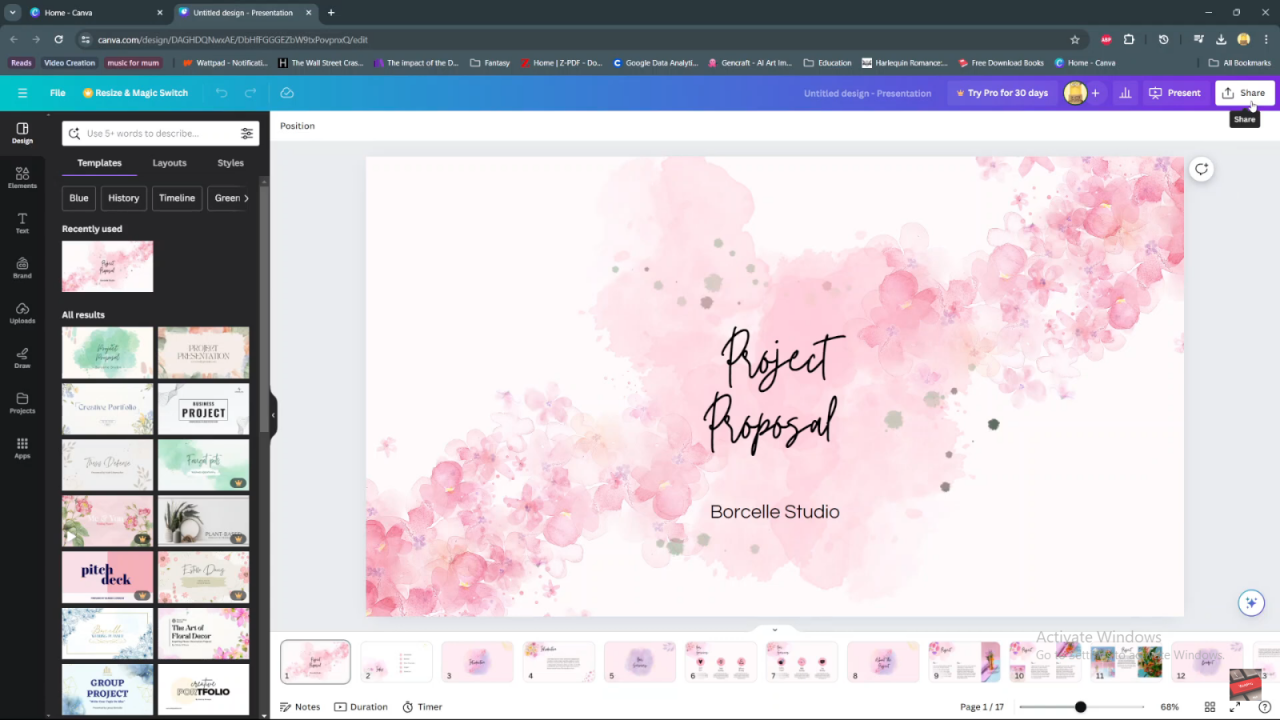Filter templates by Blue chip
Image resolution: width=1280 pixels, height=720 pixels.
[x=78, y=198]
